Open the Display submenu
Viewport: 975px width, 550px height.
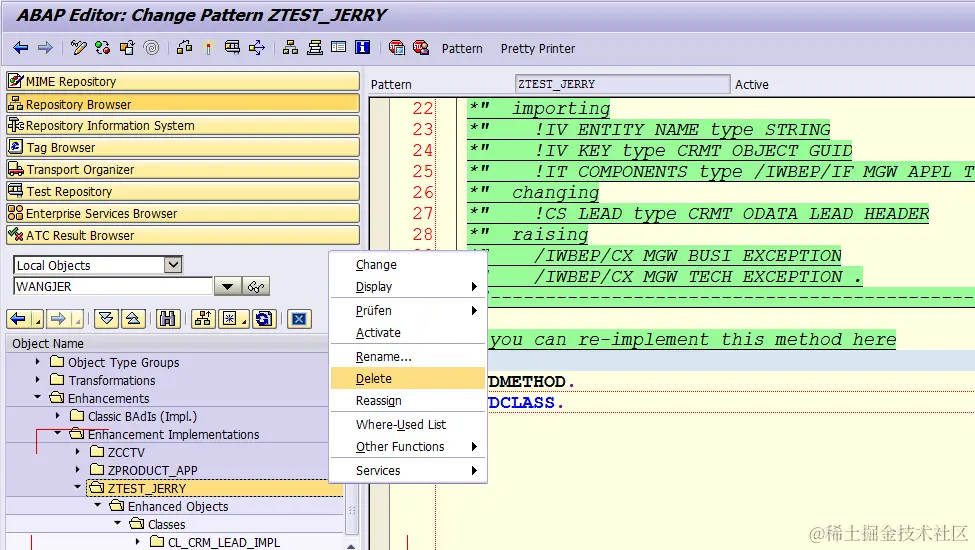tap(407, 286)
